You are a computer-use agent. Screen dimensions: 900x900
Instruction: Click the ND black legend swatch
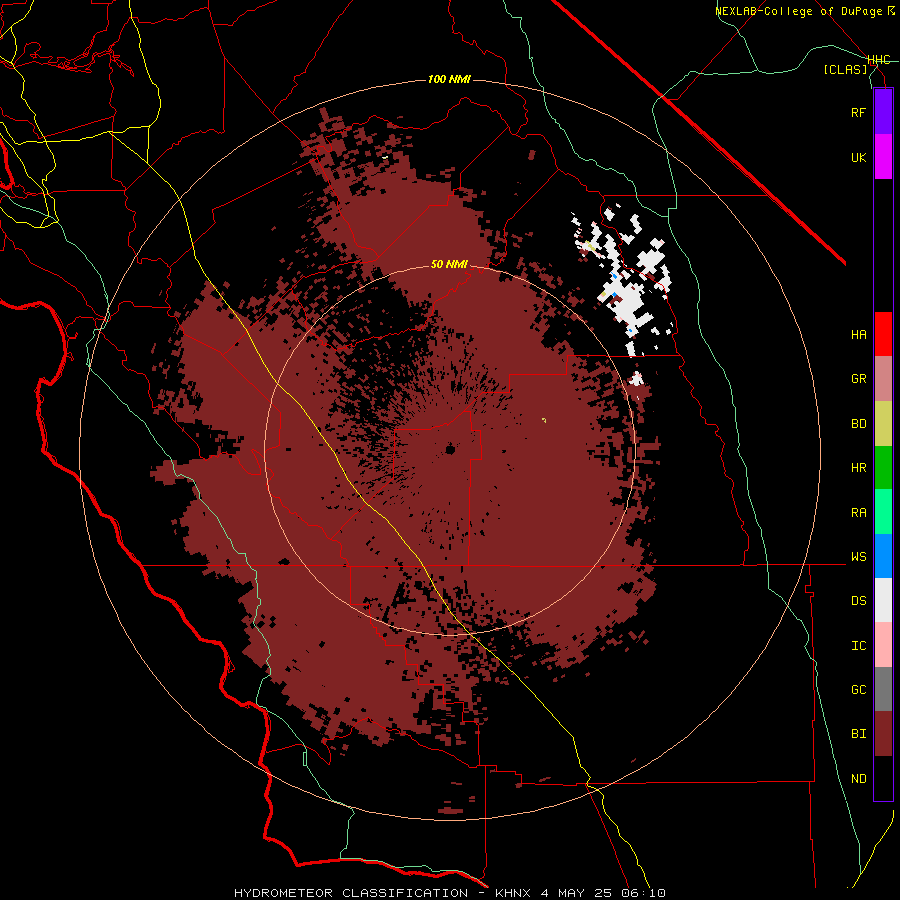click(x=883, y=778)
